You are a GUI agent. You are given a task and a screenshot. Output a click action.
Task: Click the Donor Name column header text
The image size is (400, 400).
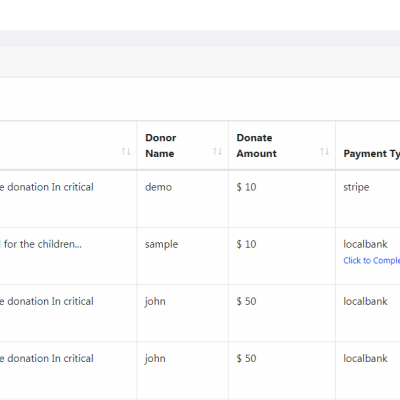pos(161,146)
